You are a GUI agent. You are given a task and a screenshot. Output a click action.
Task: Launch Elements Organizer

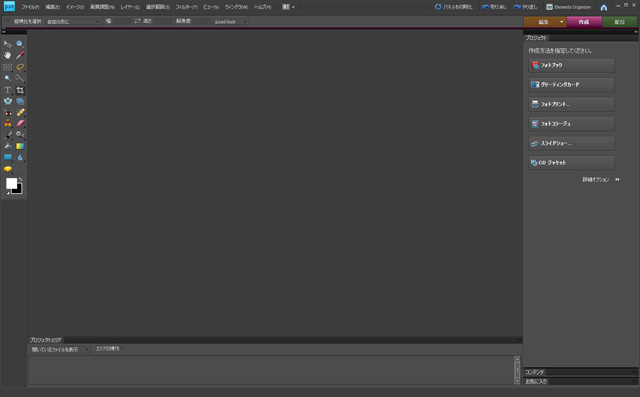click(569, 7)
